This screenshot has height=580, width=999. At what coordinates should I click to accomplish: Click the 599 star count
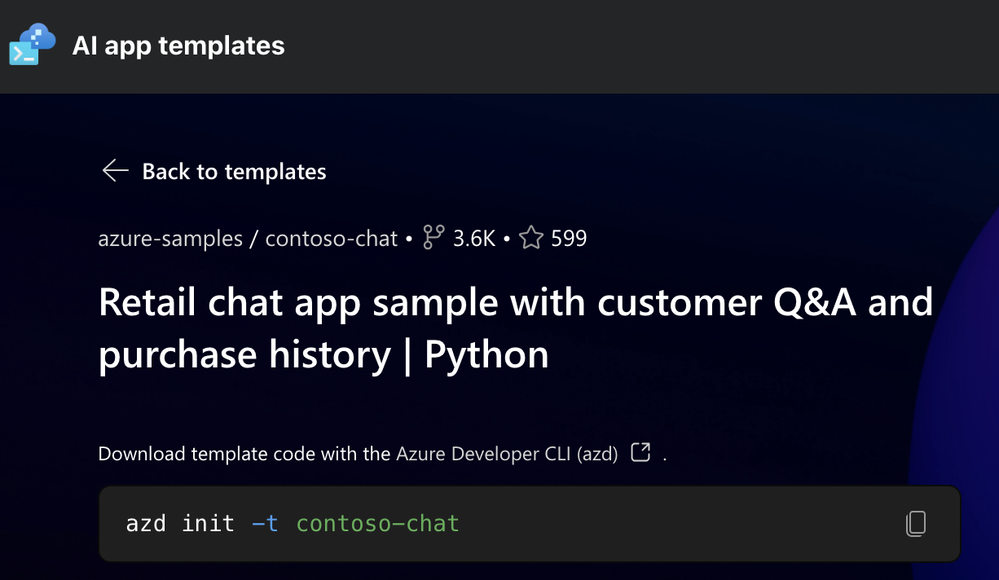tap(568, 239)
